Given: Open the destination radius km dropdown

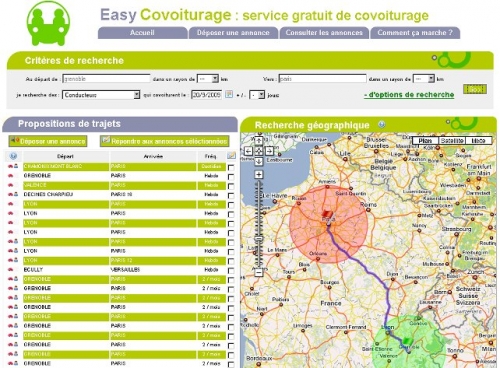Looking at the screenshot, I should click(424, 79).
